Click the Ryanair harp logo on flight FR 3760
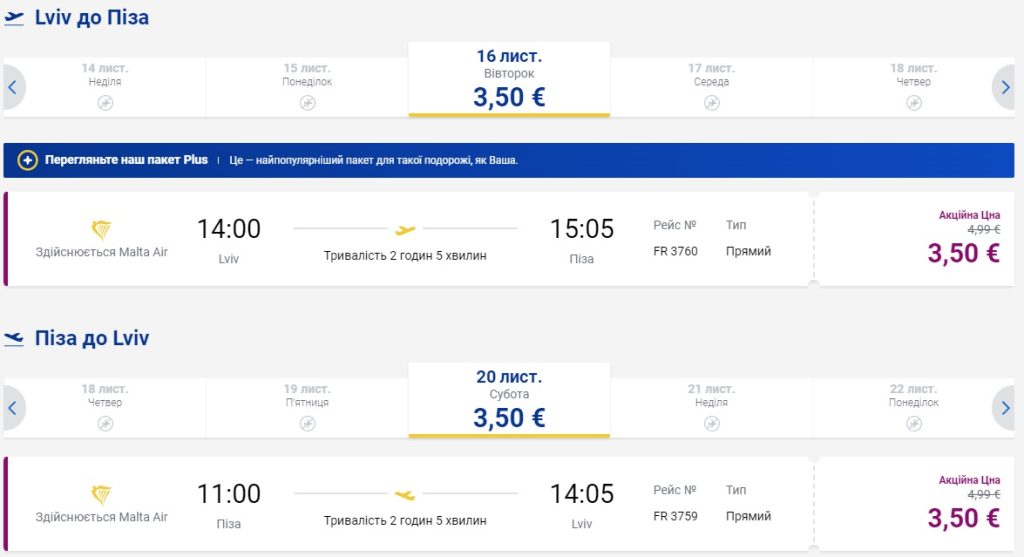Image resolution: width=1024 pixels, height=557 pixels. point(101,229)
